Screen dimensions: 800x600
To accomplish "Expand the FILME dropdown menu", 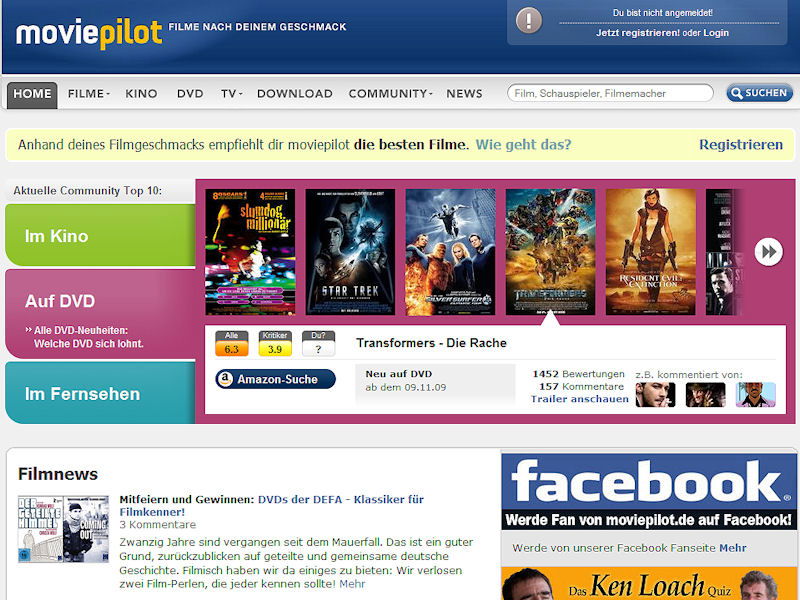I will click(x=89, y=94).
